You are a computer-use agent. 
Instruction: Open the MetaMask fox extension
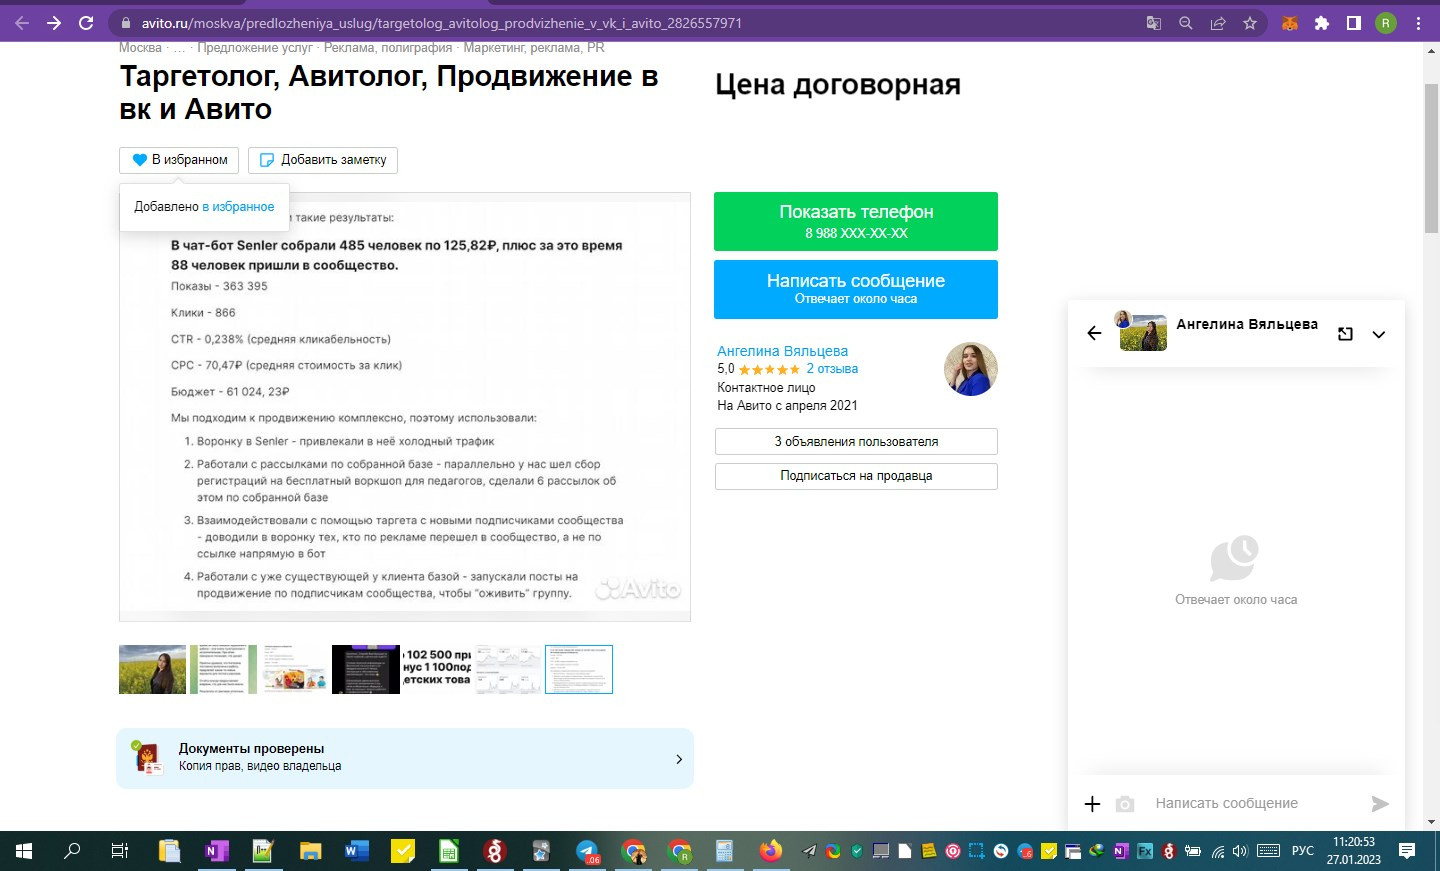[x=1290, y=23]
